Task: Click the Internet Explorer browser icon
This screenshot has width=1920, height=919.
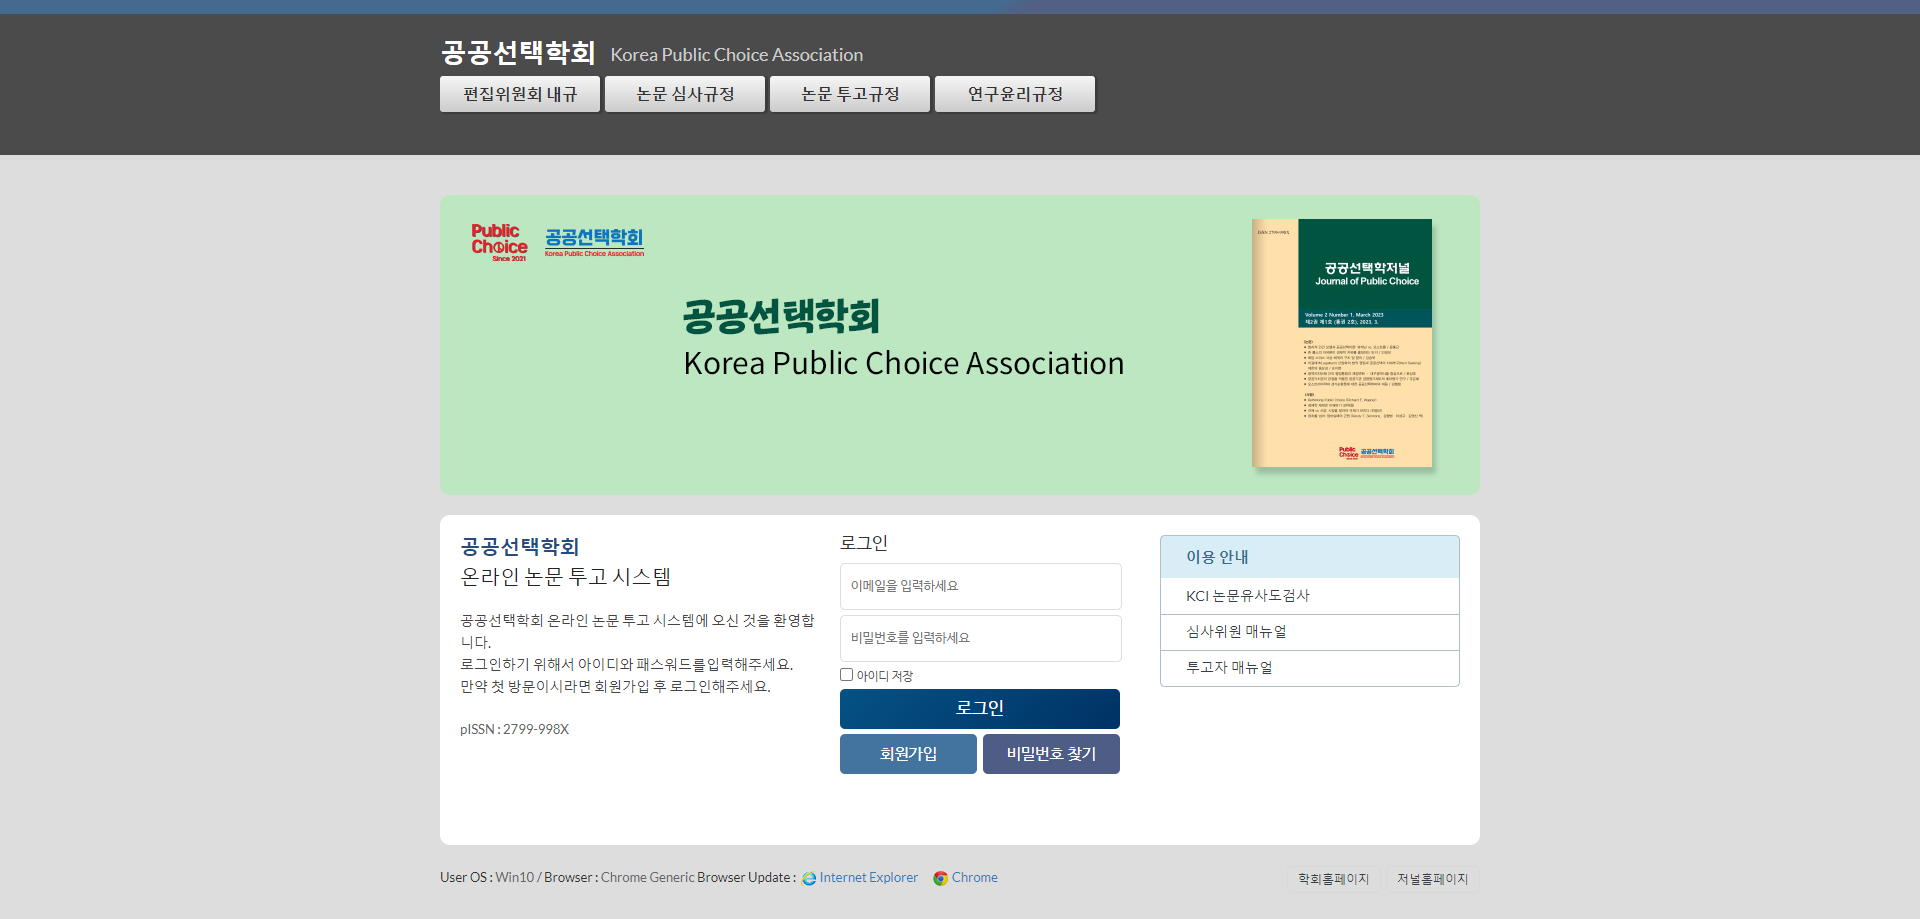Action: pos(809,878)
